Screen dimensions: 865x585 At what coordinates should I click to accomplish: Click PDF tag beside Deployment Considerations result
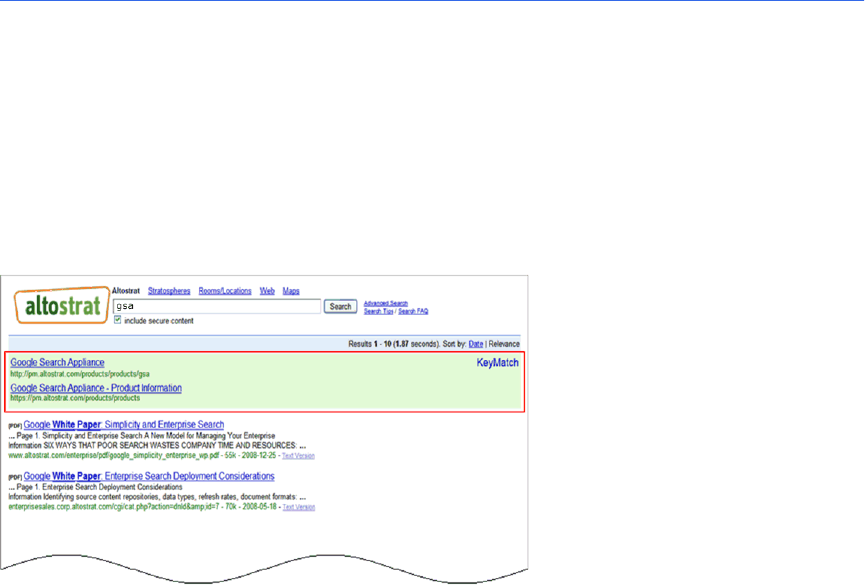(15, 477)
